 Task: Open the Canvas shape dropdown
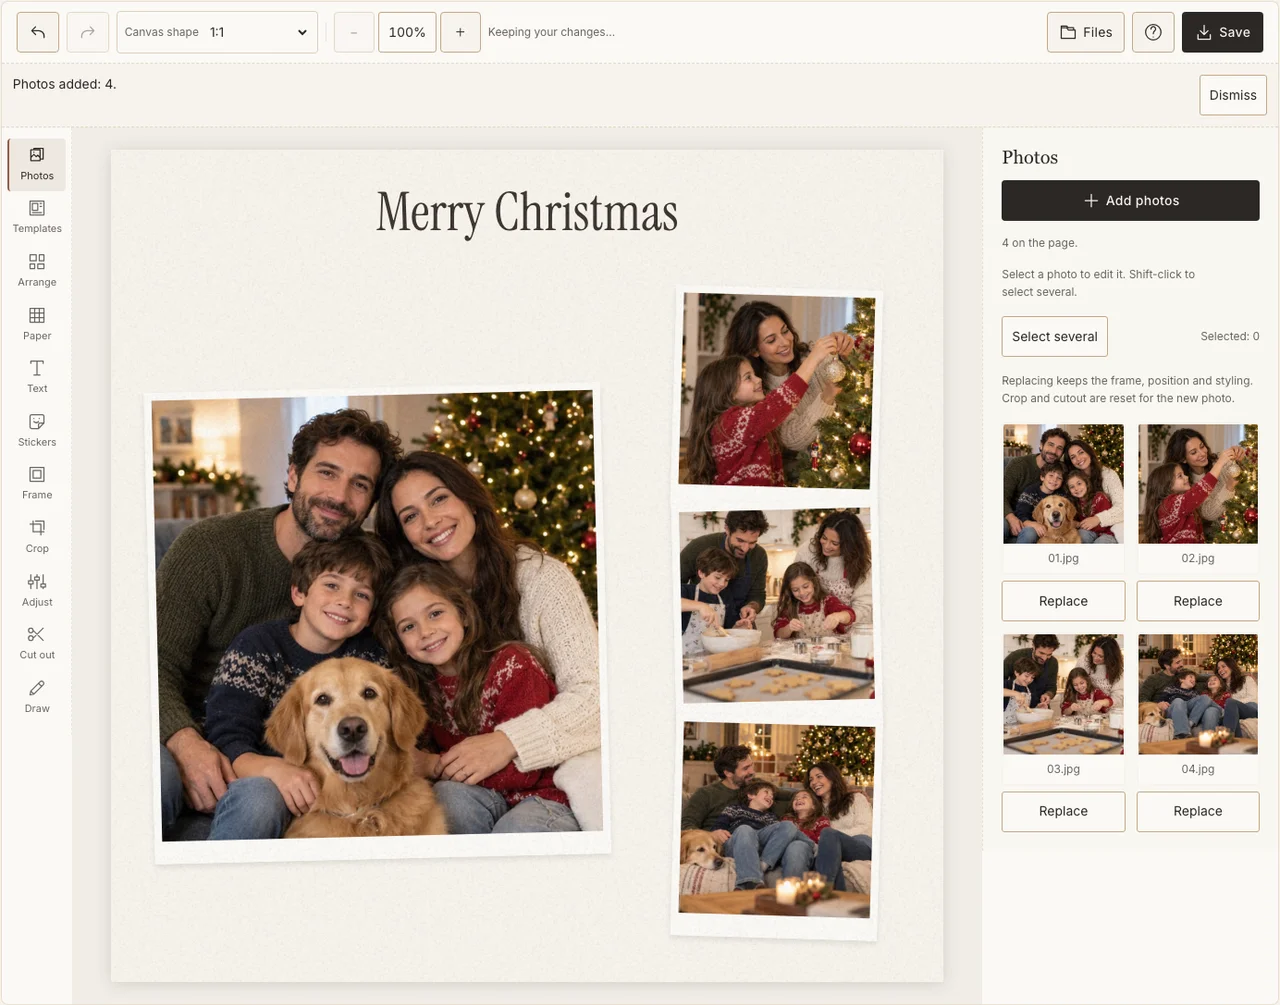217,32
